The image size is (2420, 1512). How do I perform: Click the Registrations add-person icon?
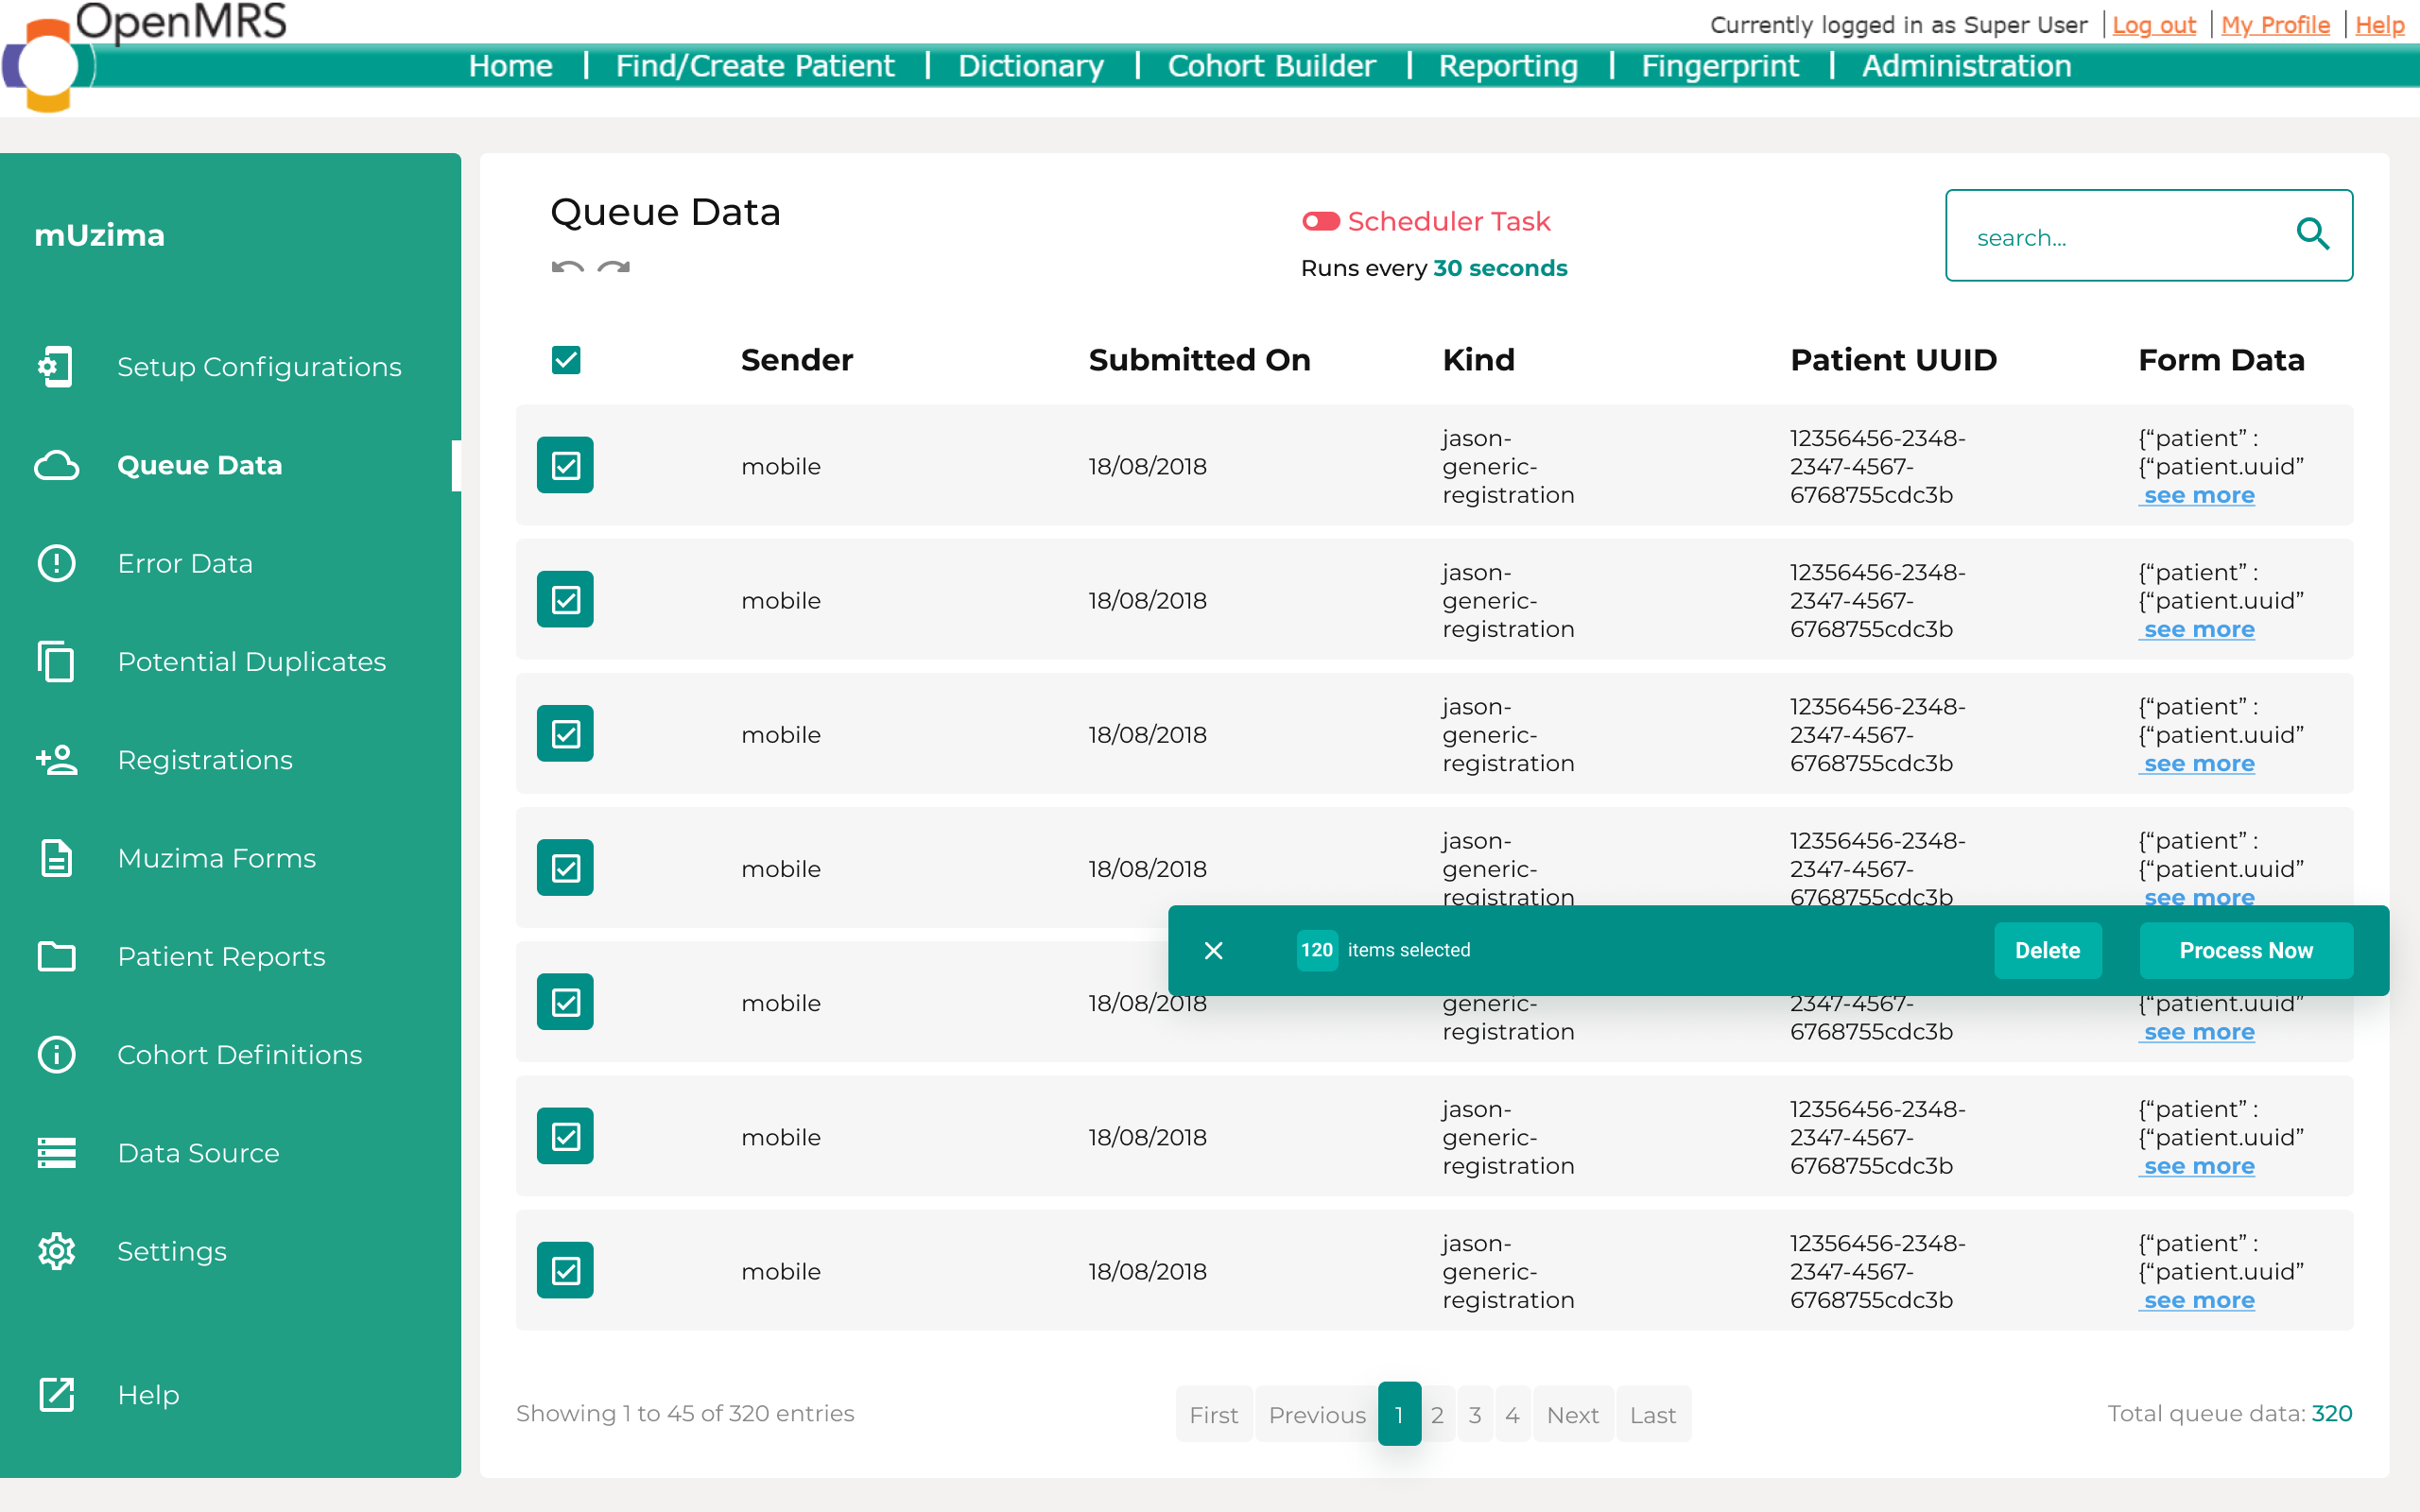click(56, 760)
